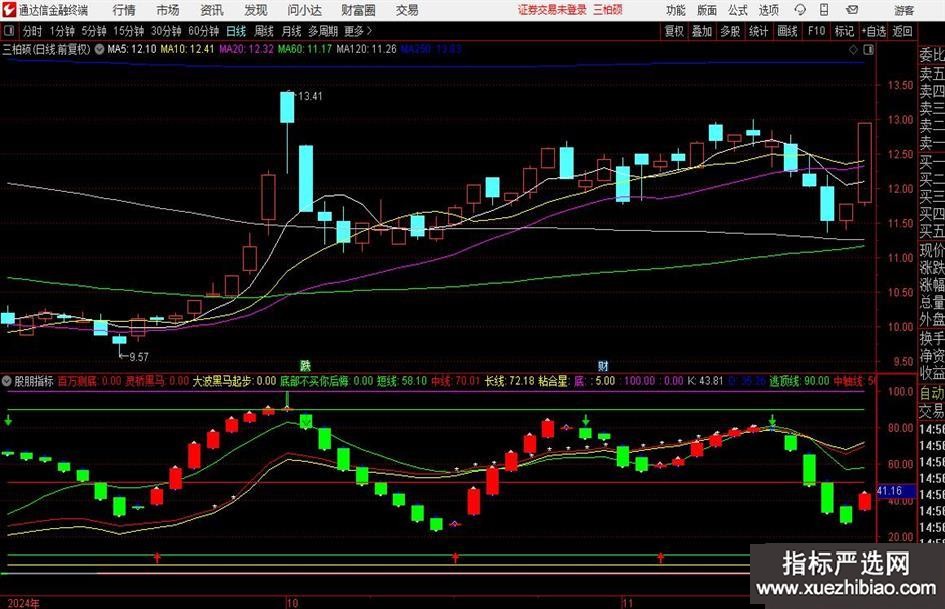Click the 返回 back button
The image size is (945, 609).
[x=902, y=31]
